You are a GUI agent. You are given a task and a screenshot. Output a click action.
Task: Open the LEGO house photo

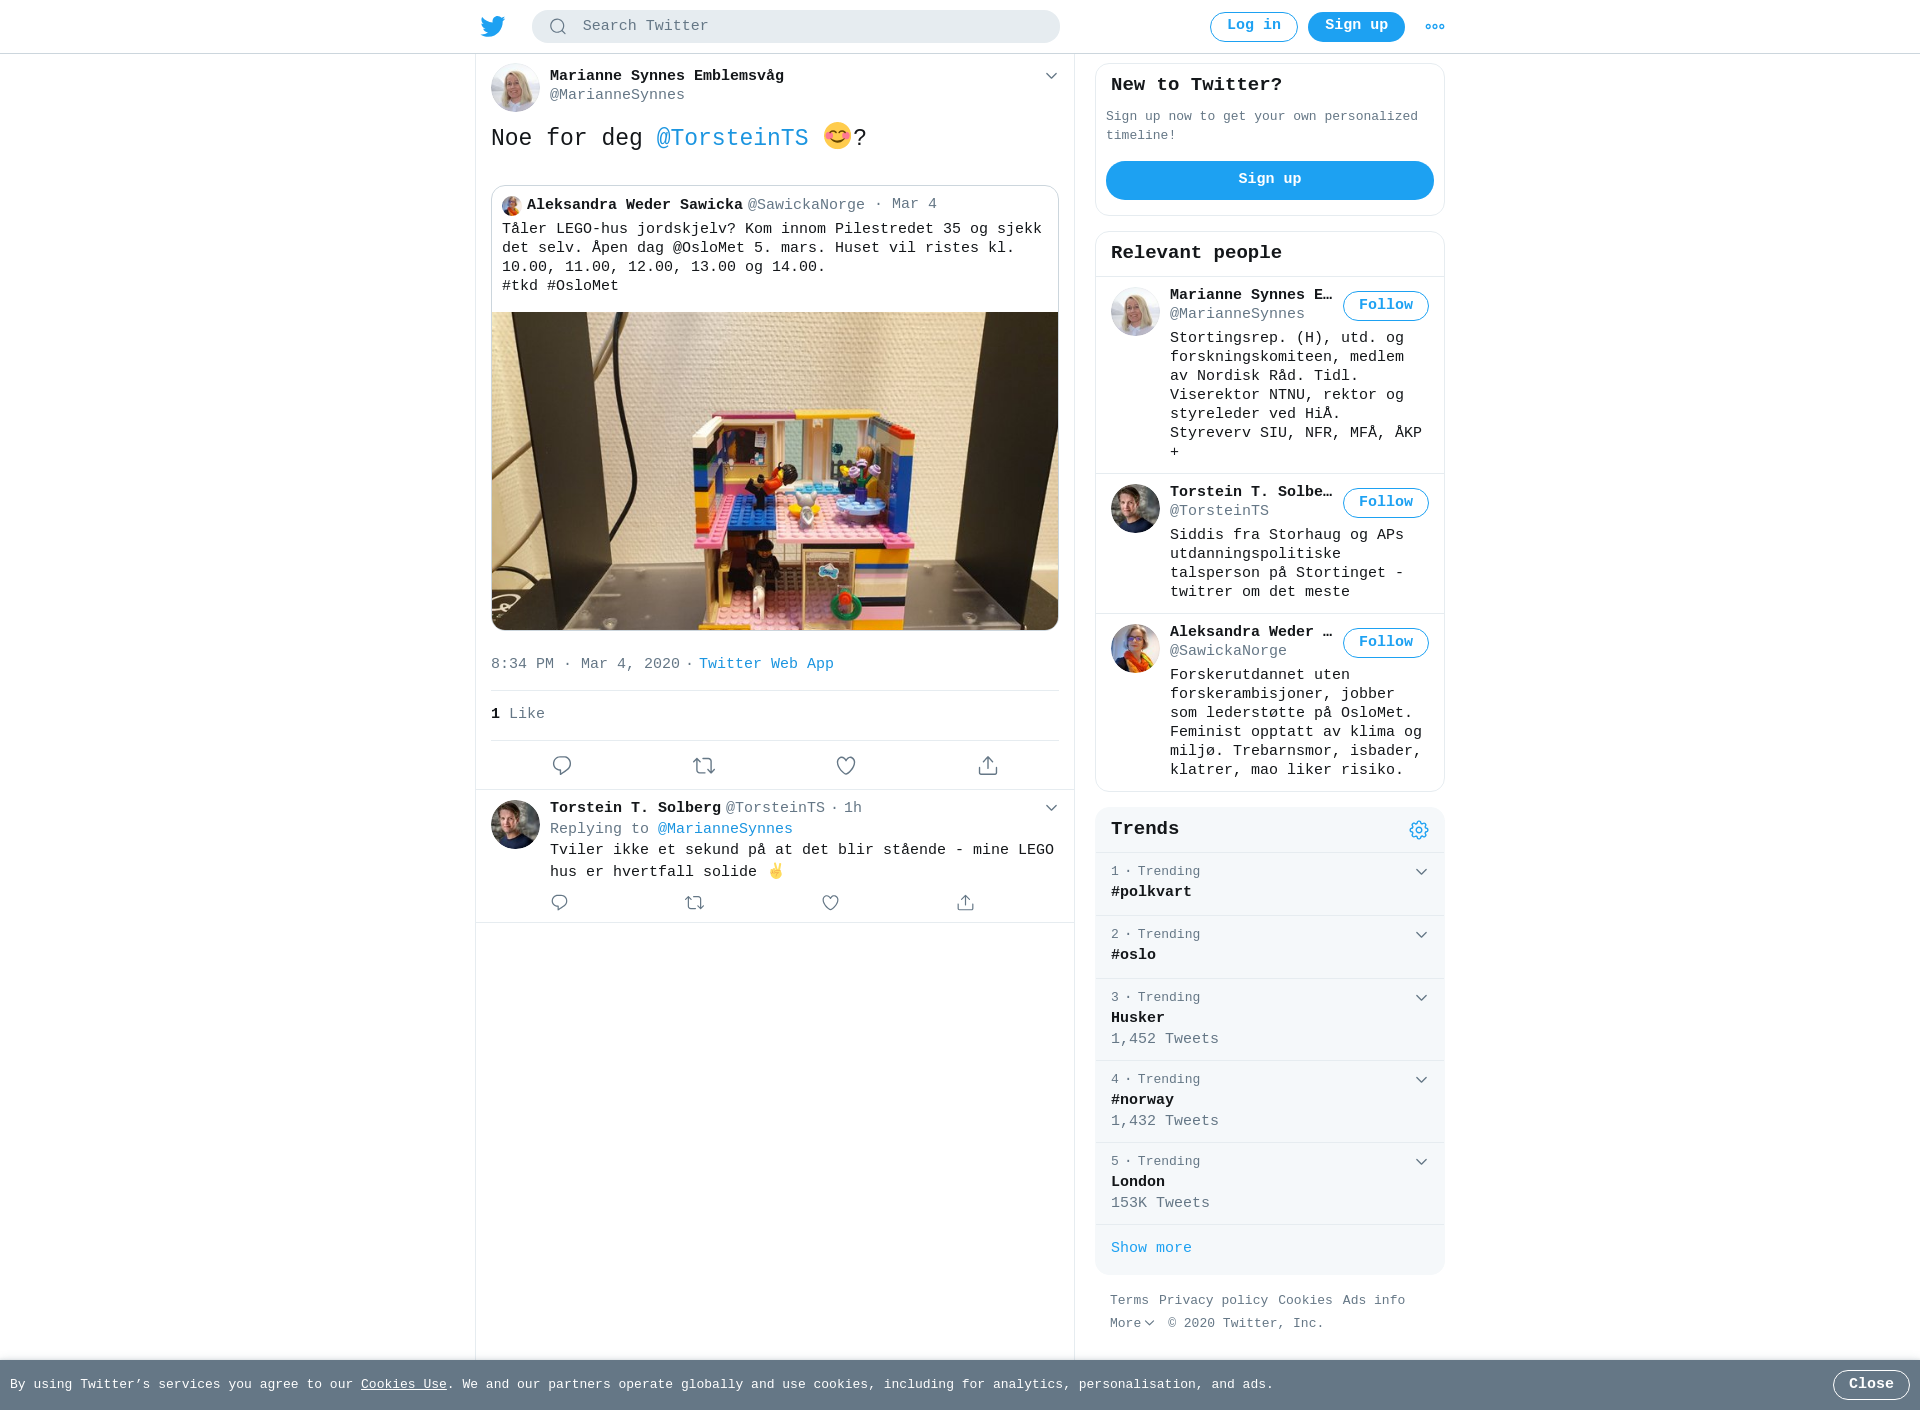tap(775, 471)
